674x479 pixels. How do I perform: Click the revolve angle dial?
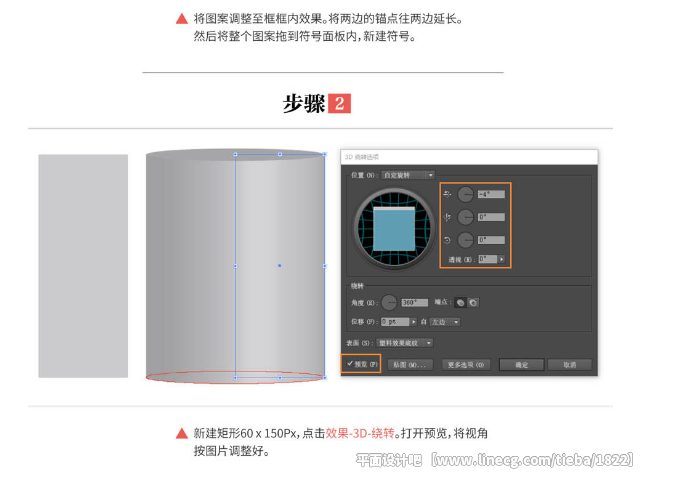pyautogui.click(x=389, y=303)
